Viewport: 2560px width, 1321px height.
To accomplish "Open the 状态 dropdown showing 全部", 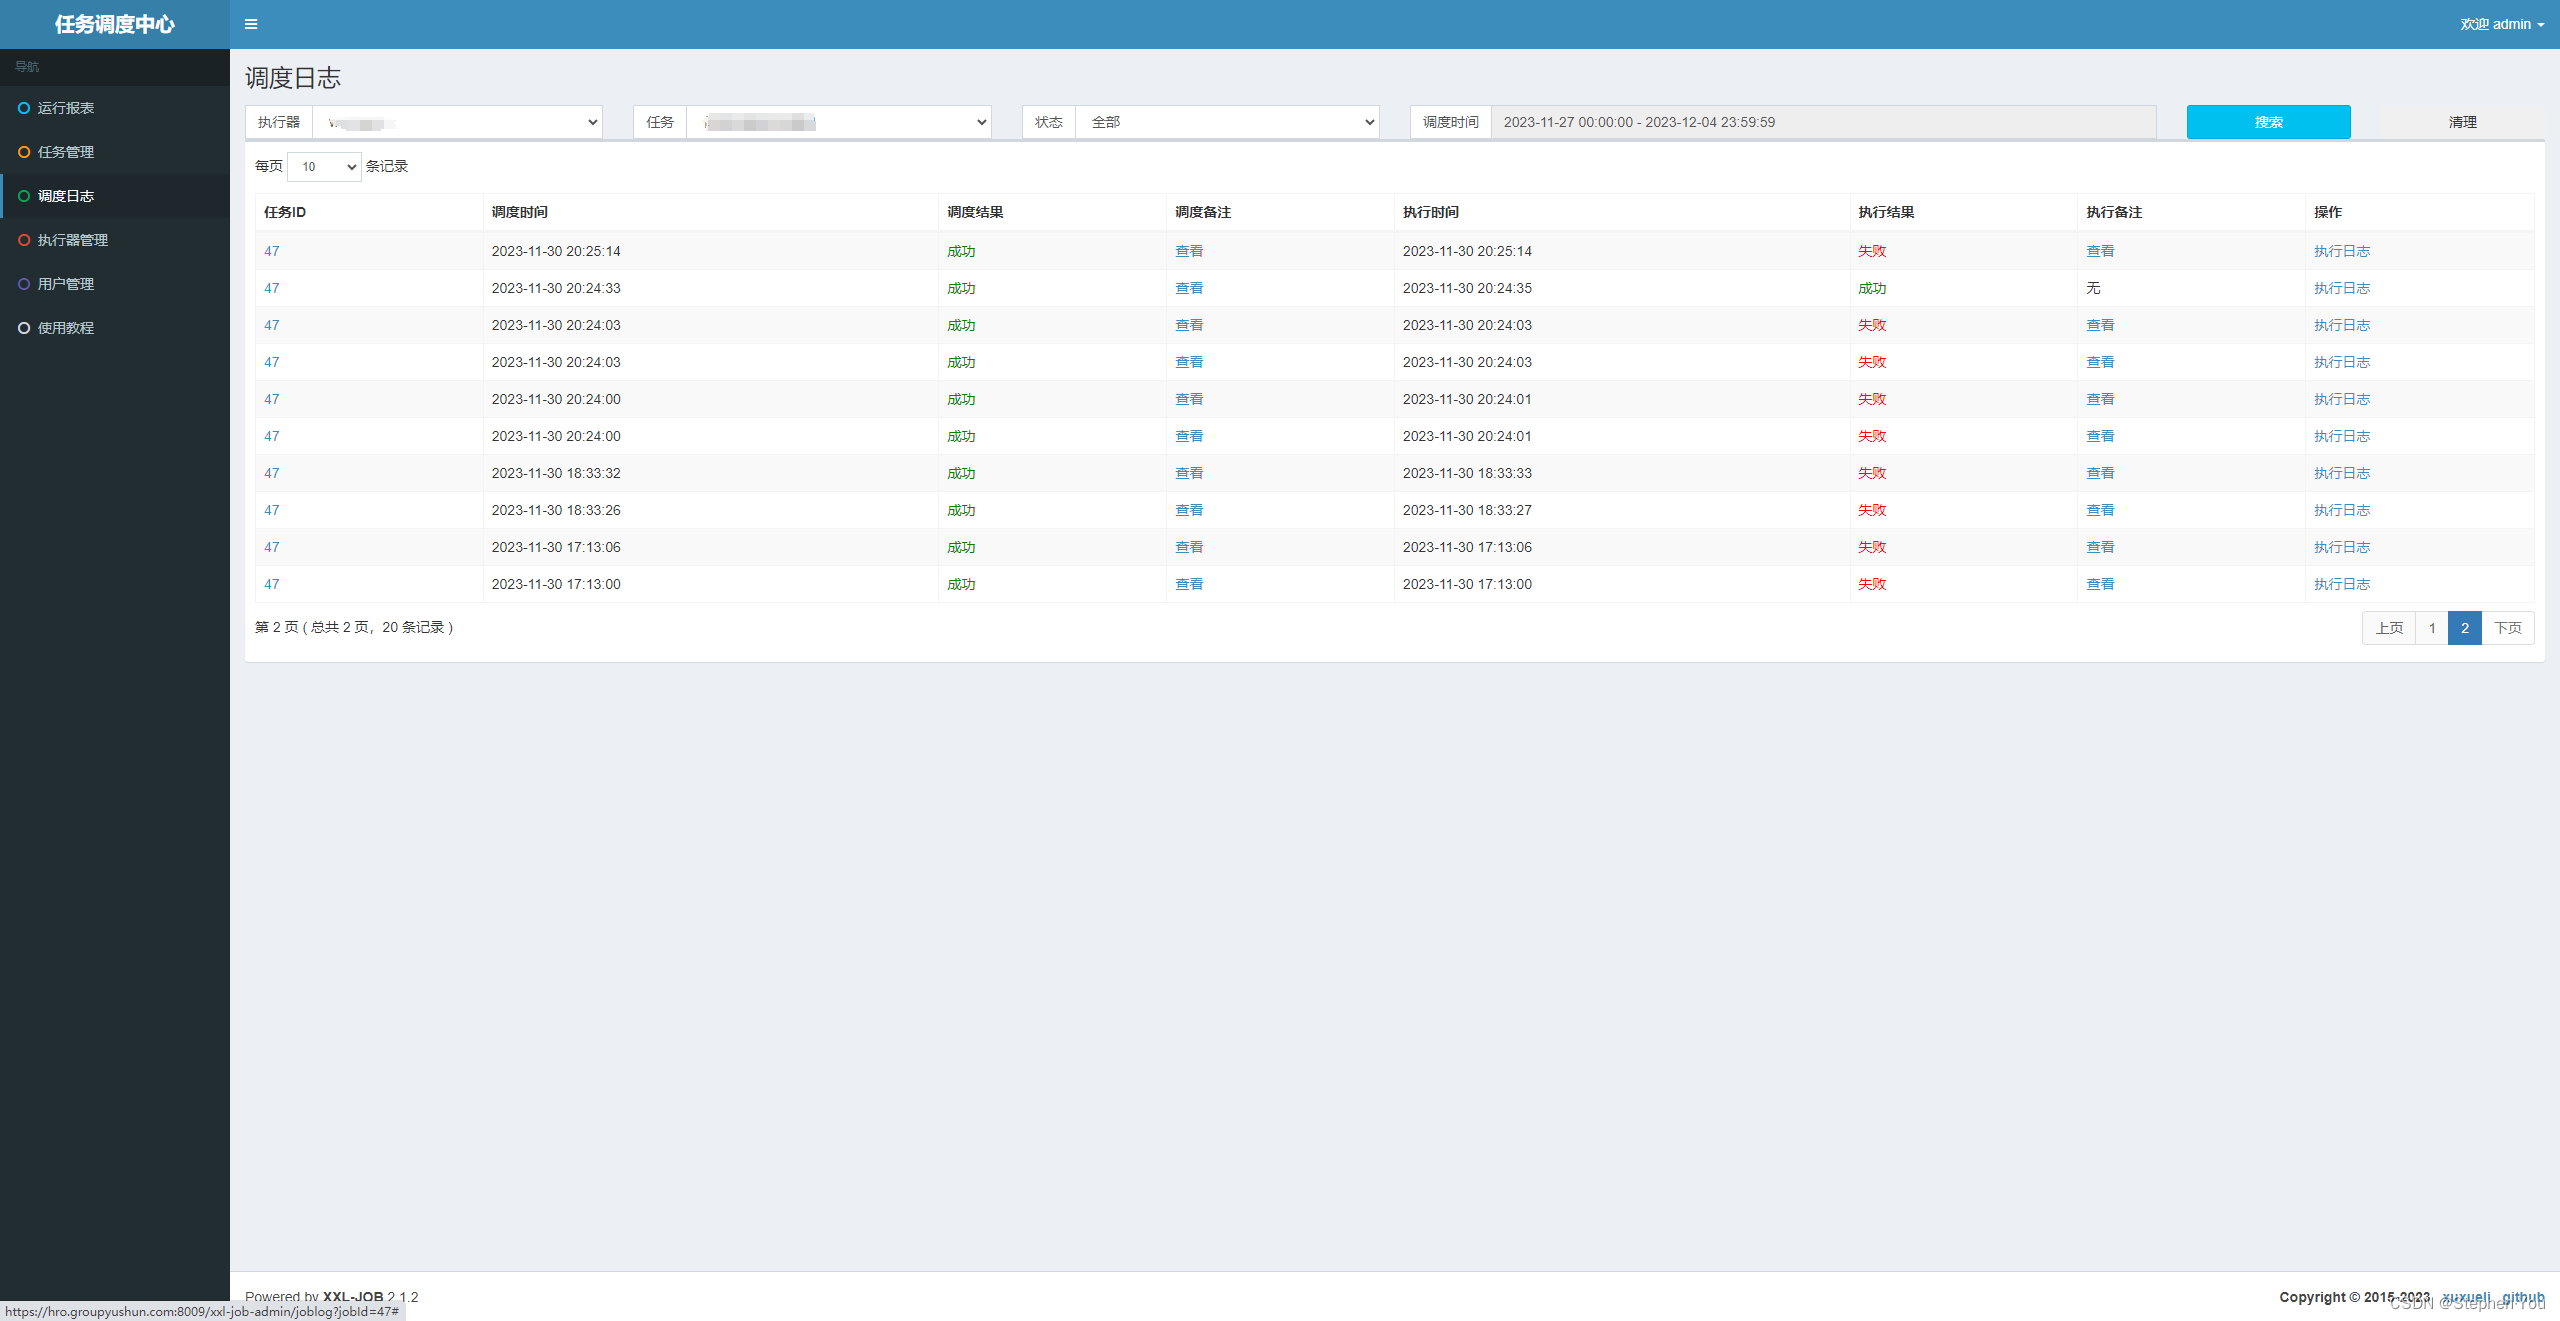I will [1227, 122].
